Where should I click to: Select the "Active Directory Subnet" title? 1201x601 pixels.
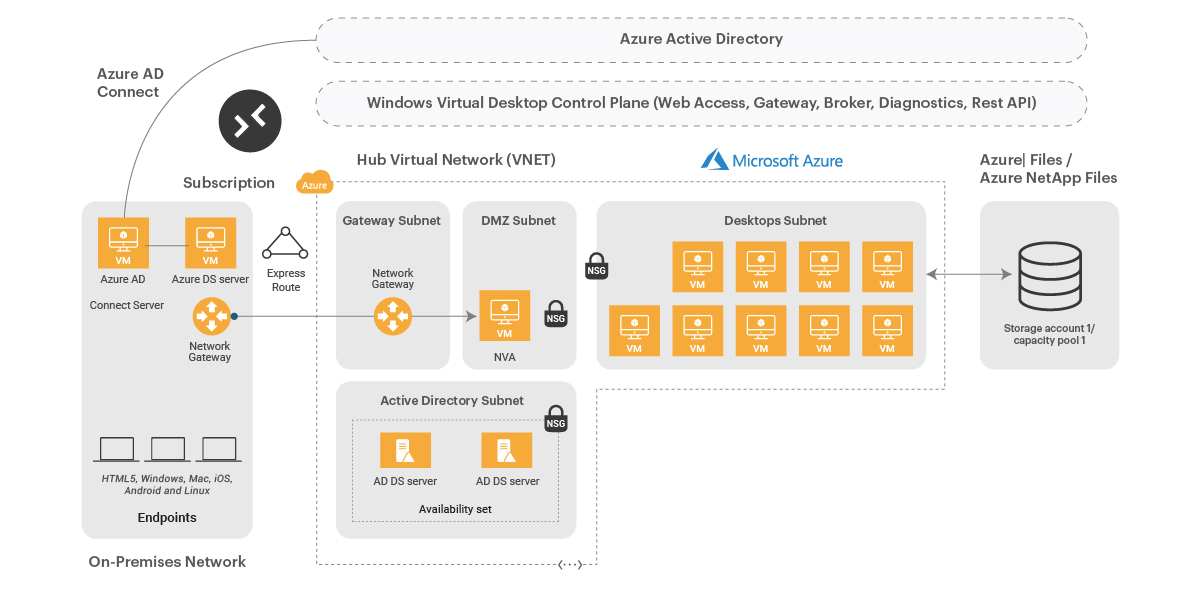coord(452,401)
